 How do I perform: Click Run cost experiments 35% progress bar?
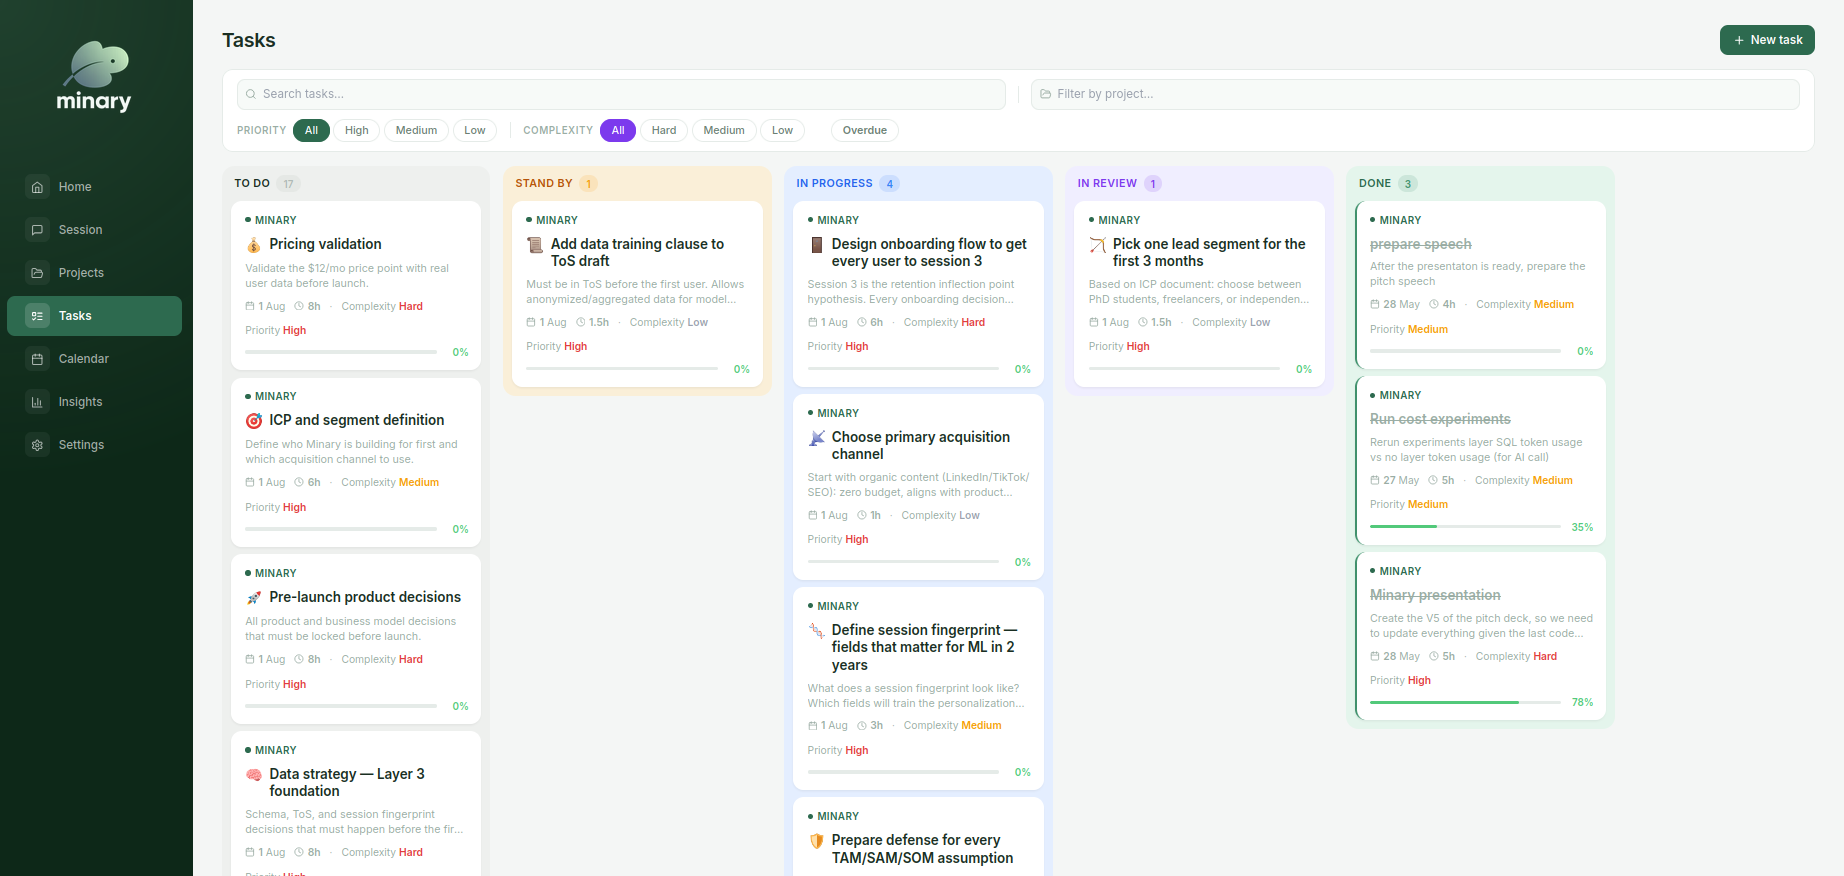pos(1465,527)
